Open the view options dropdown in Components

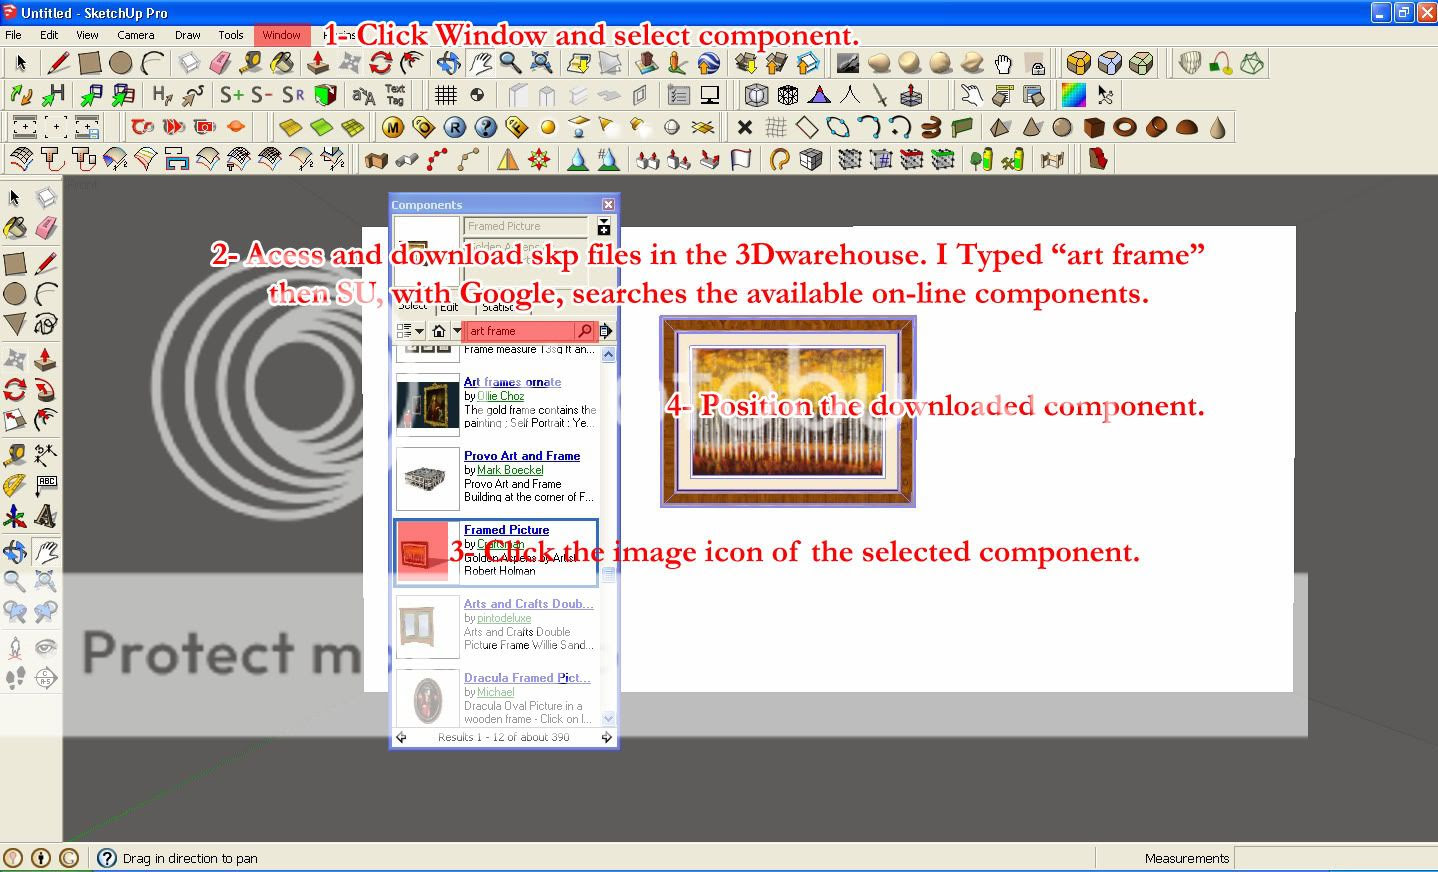point(410,331)
